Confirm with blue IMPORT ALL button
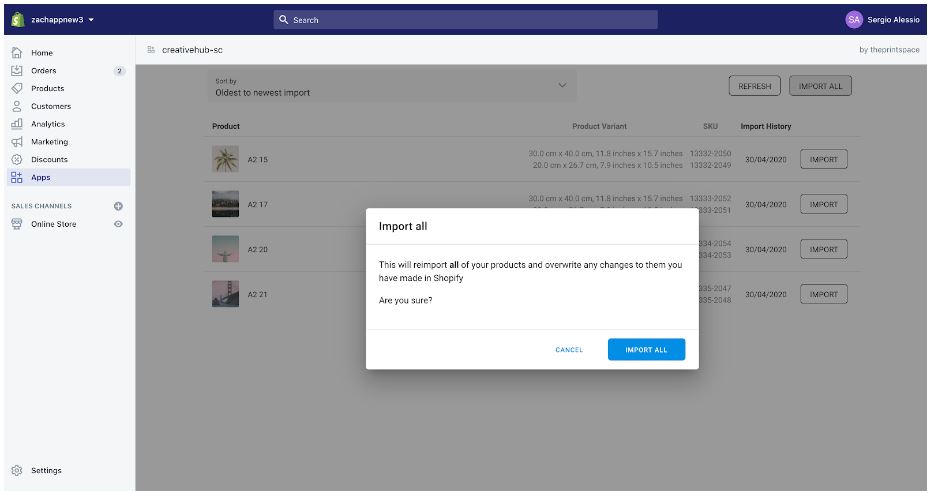This screenshot has width=930, height=494. [646, 350]
